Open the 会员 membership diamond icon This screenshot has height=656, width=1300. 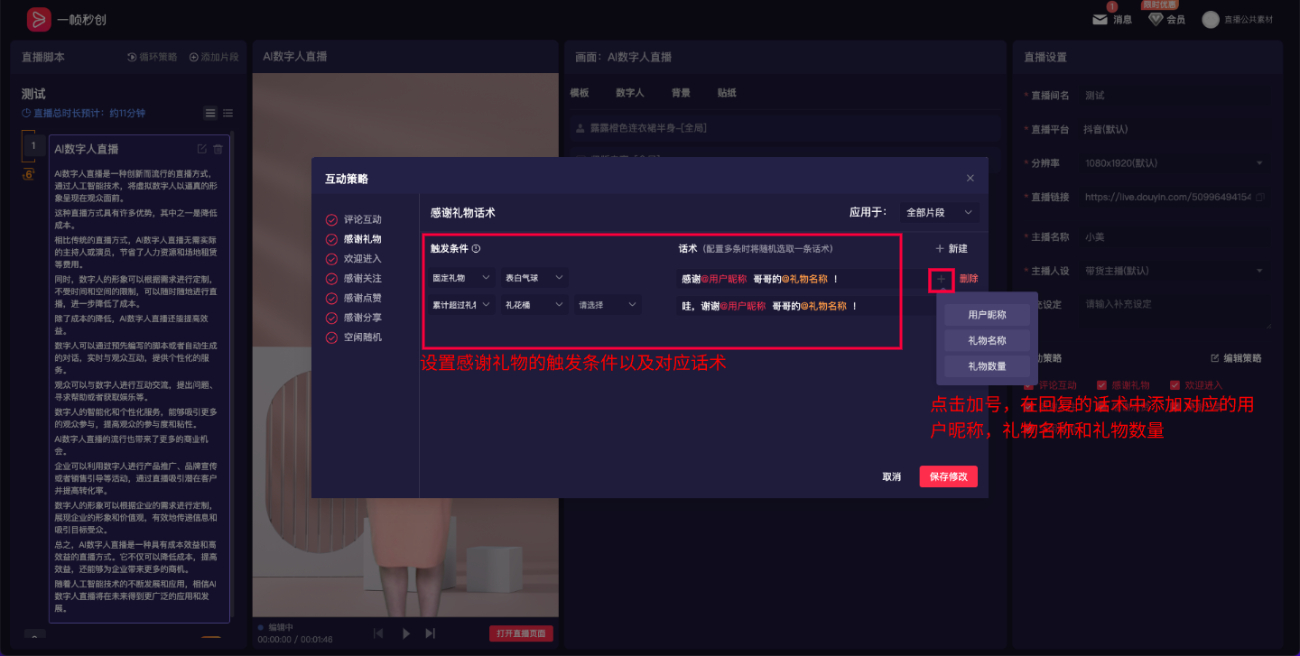click(x=1155, y=19)
